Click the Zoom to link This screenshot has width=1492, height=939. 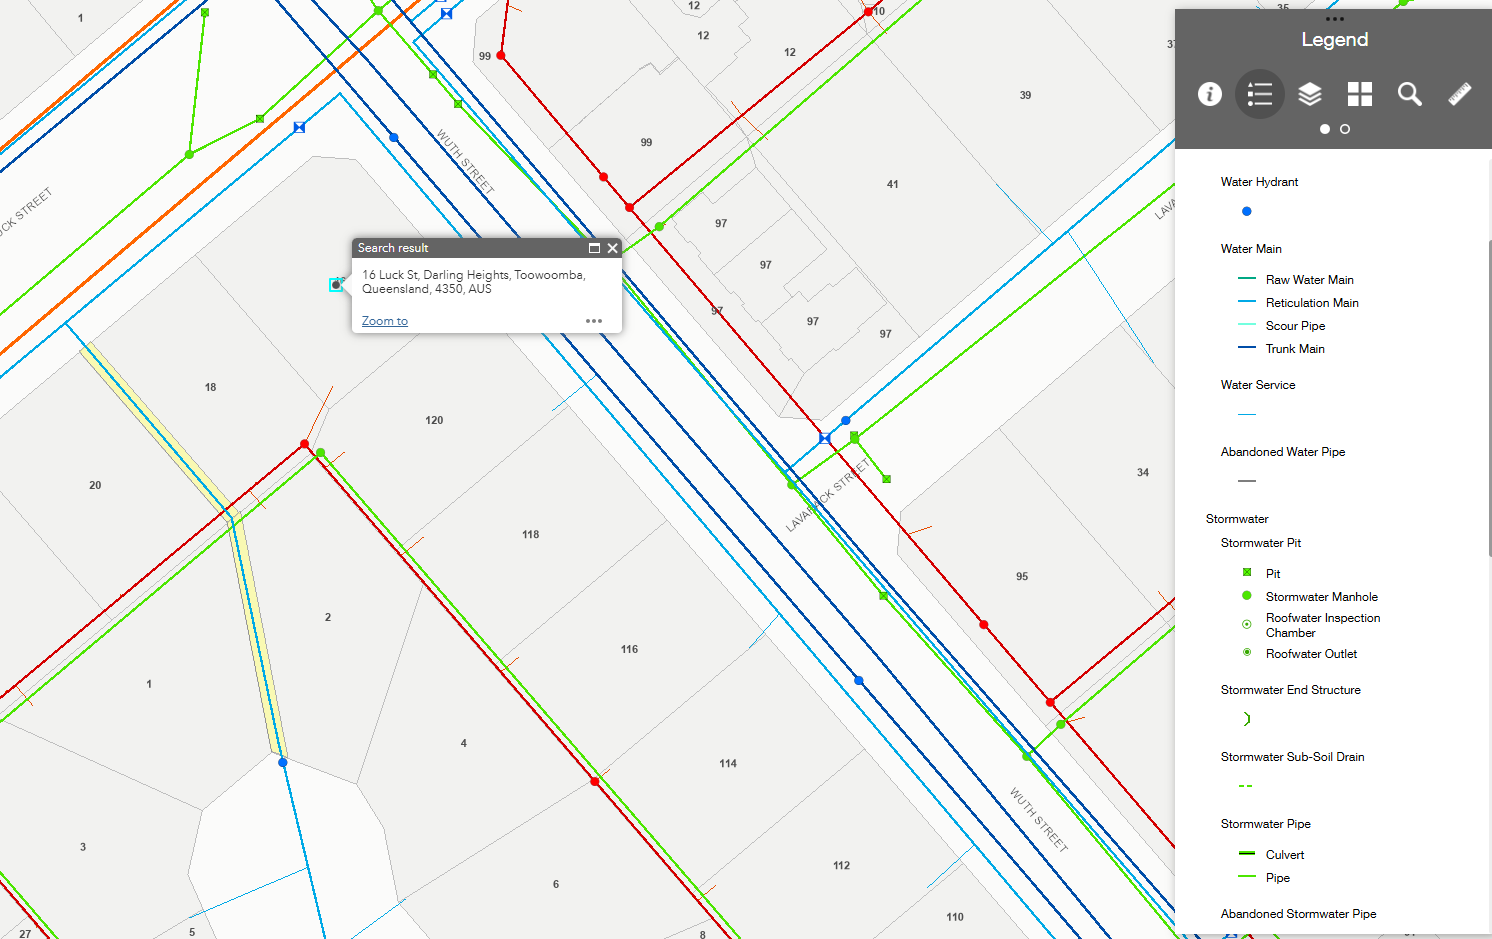(385, 321)
